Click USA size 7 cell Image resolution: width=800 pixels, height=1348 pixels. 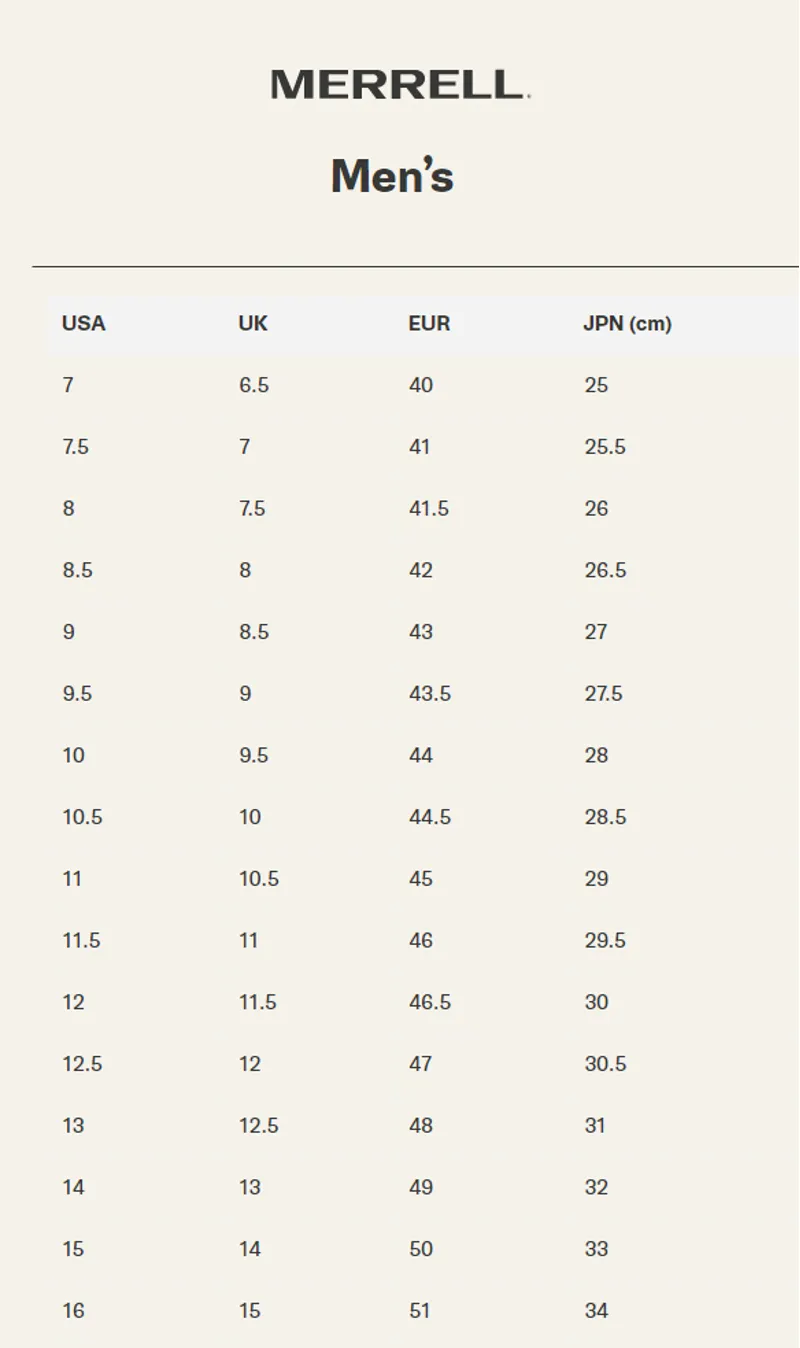(x=68, y=385)
